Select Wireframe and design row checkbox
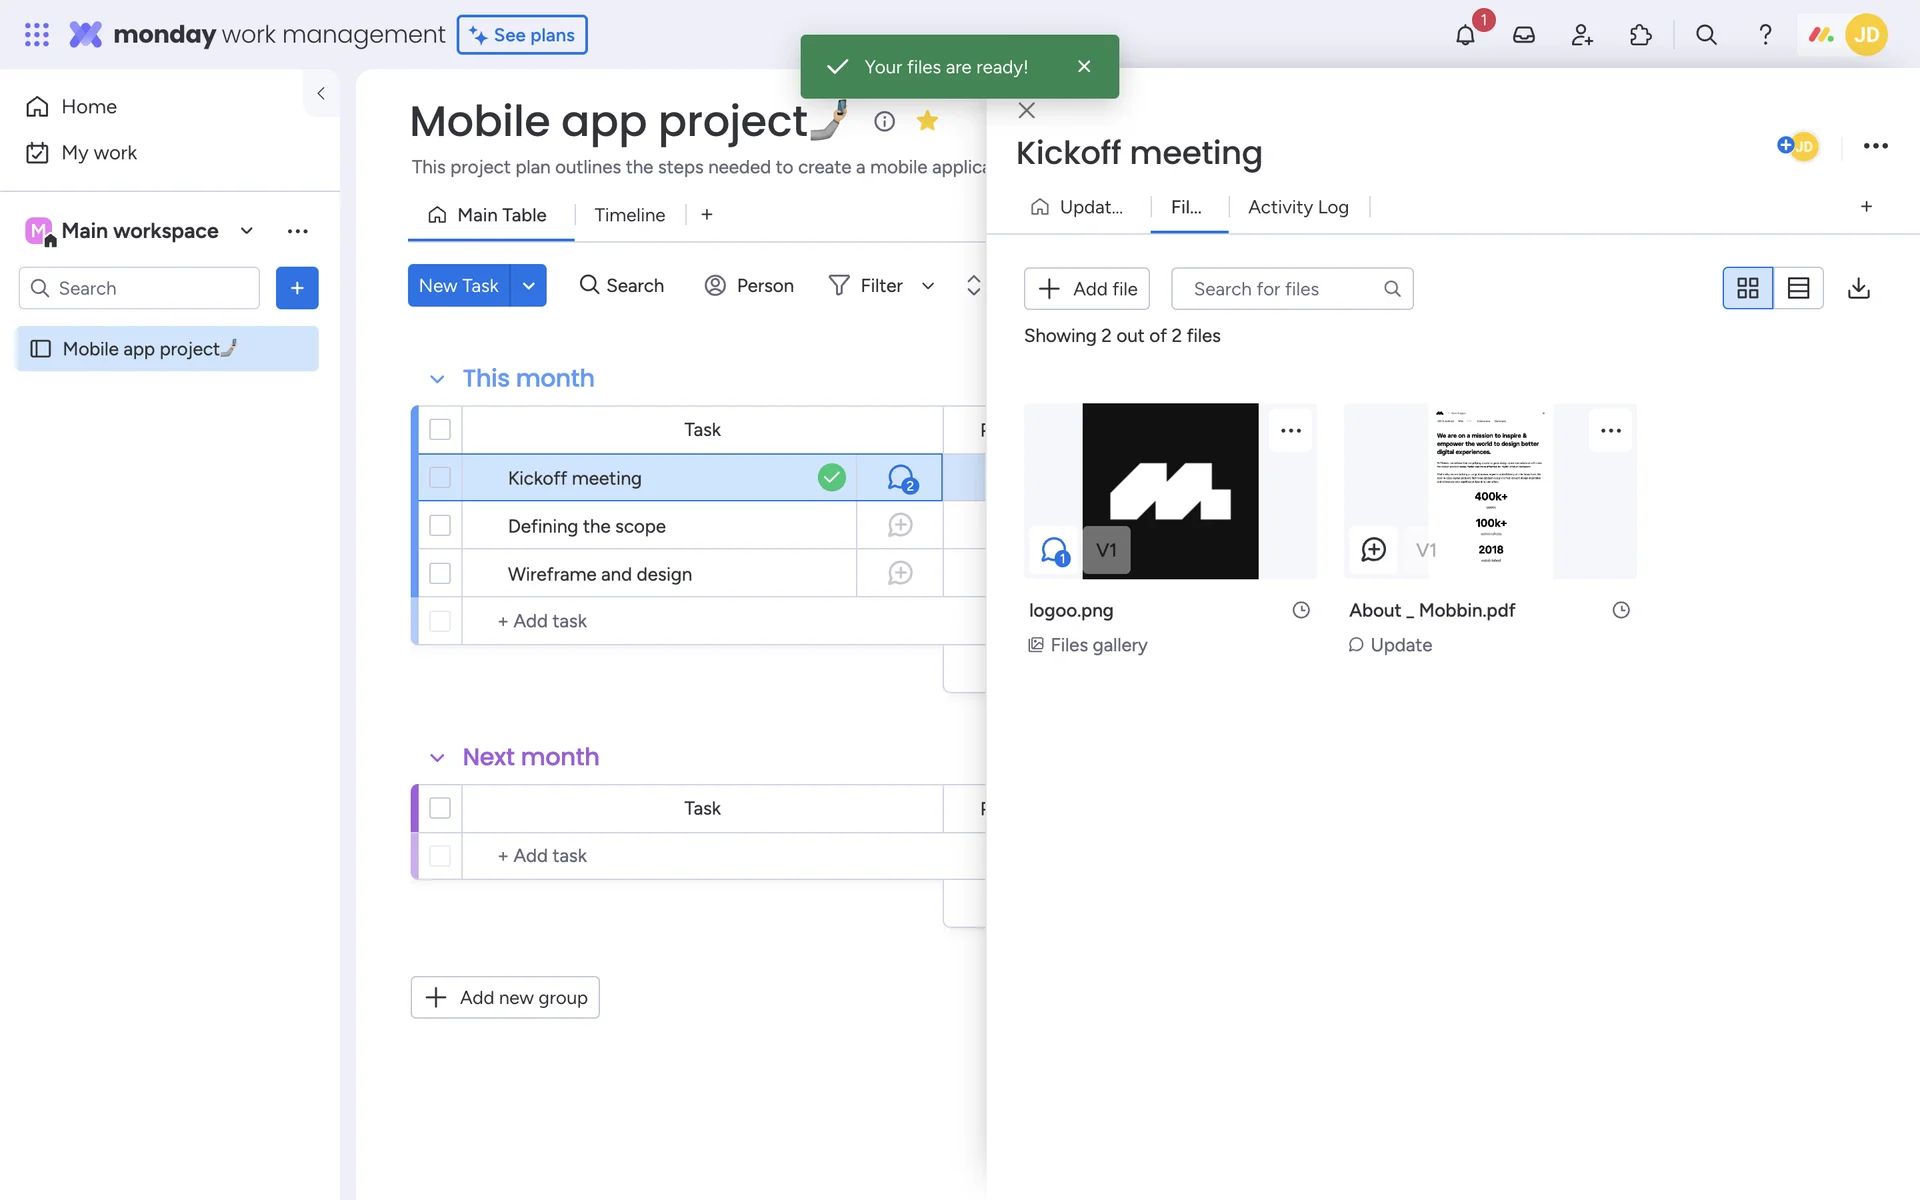Viewport: 1920px width, 1200px height. click(440, 574)
